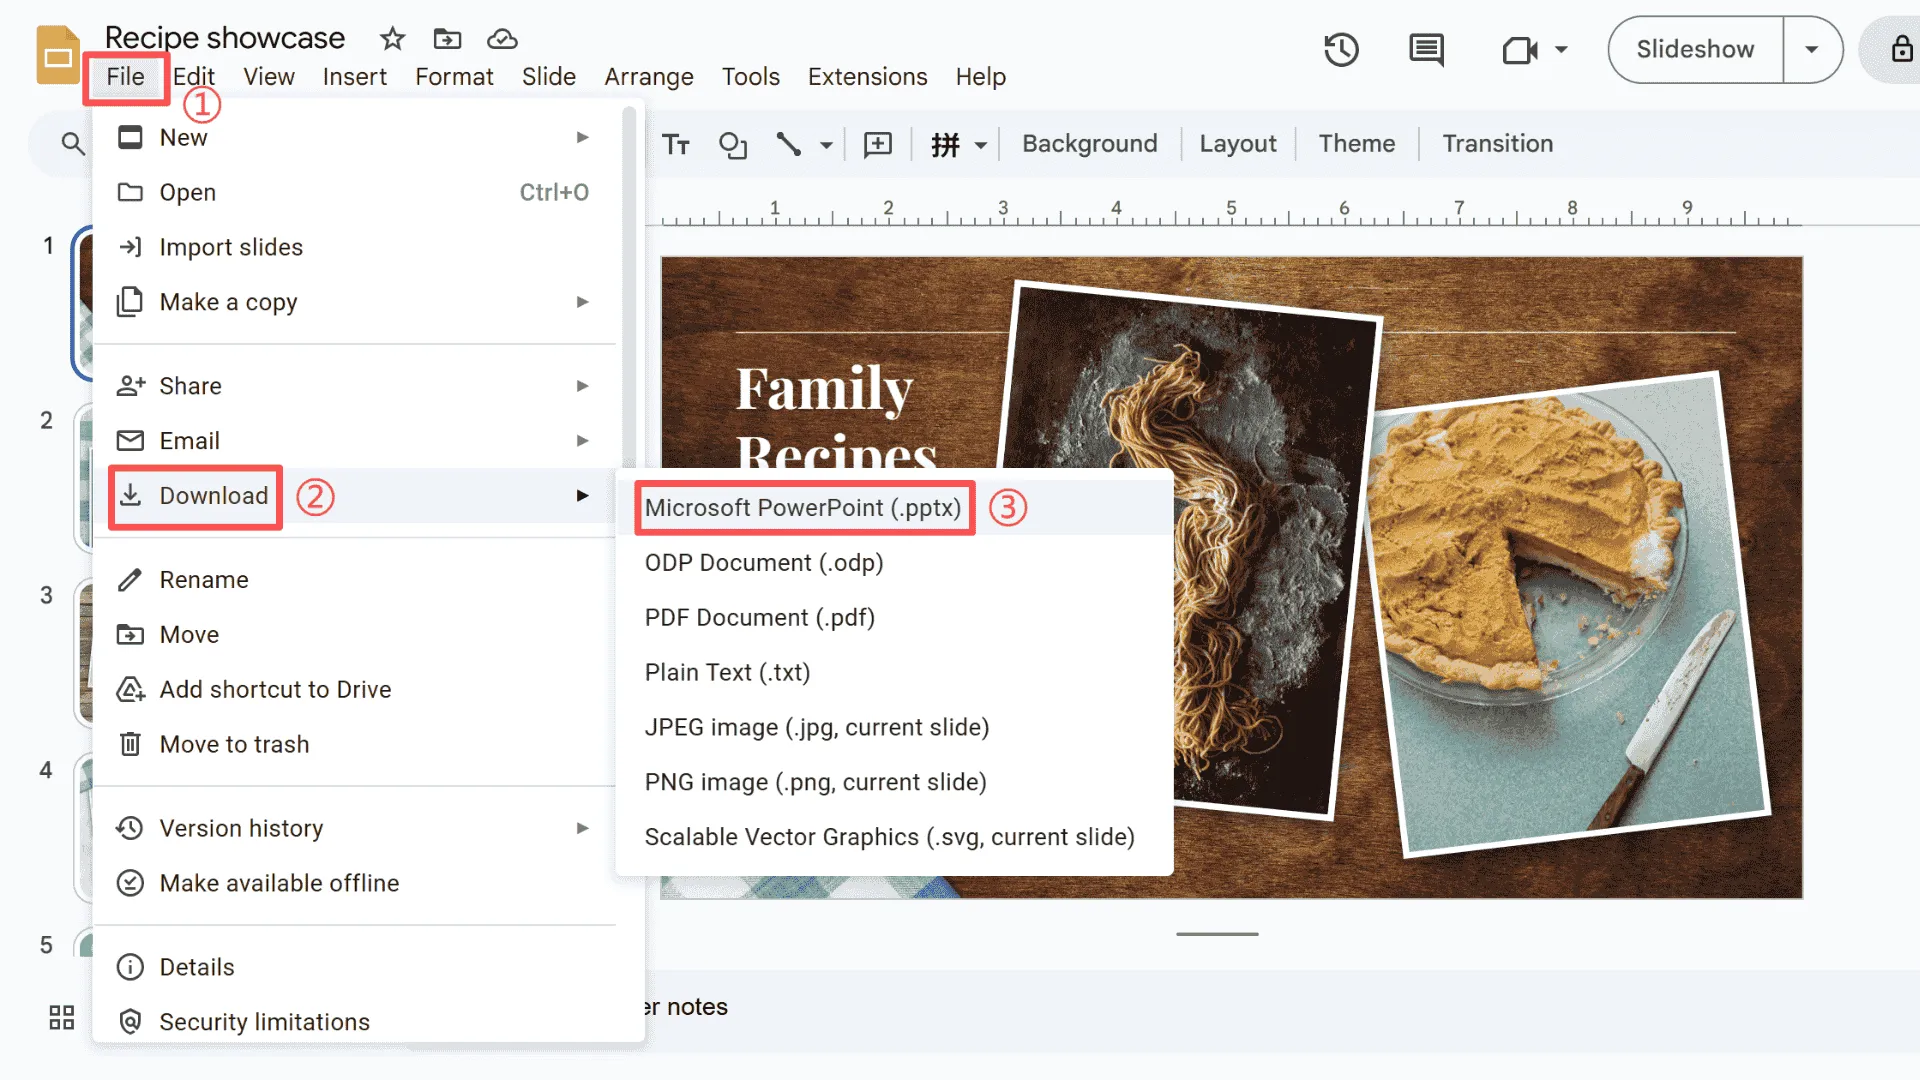
Task: Open the File menu
Action: pyautogui.click(x=125, y=77)
